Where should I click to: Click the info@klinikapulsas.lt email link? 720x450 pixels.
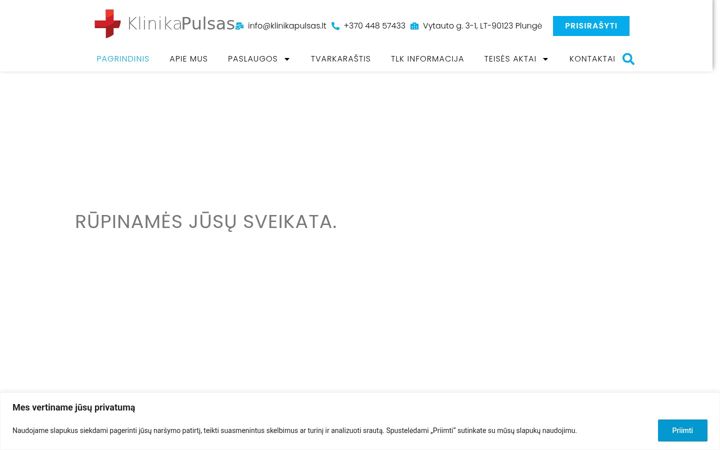(x=287, y=26)
